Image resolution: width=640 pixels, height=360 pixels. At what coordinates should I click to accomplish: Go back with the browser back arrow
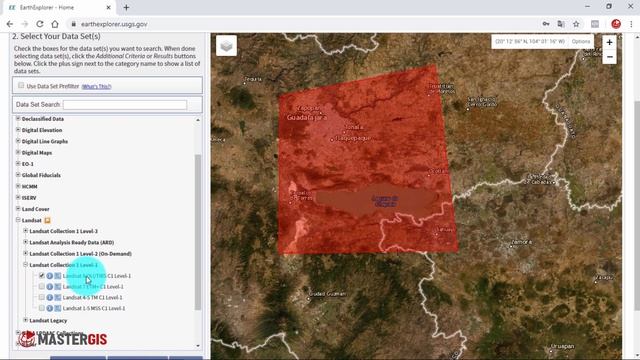click(x=10, y=24)
